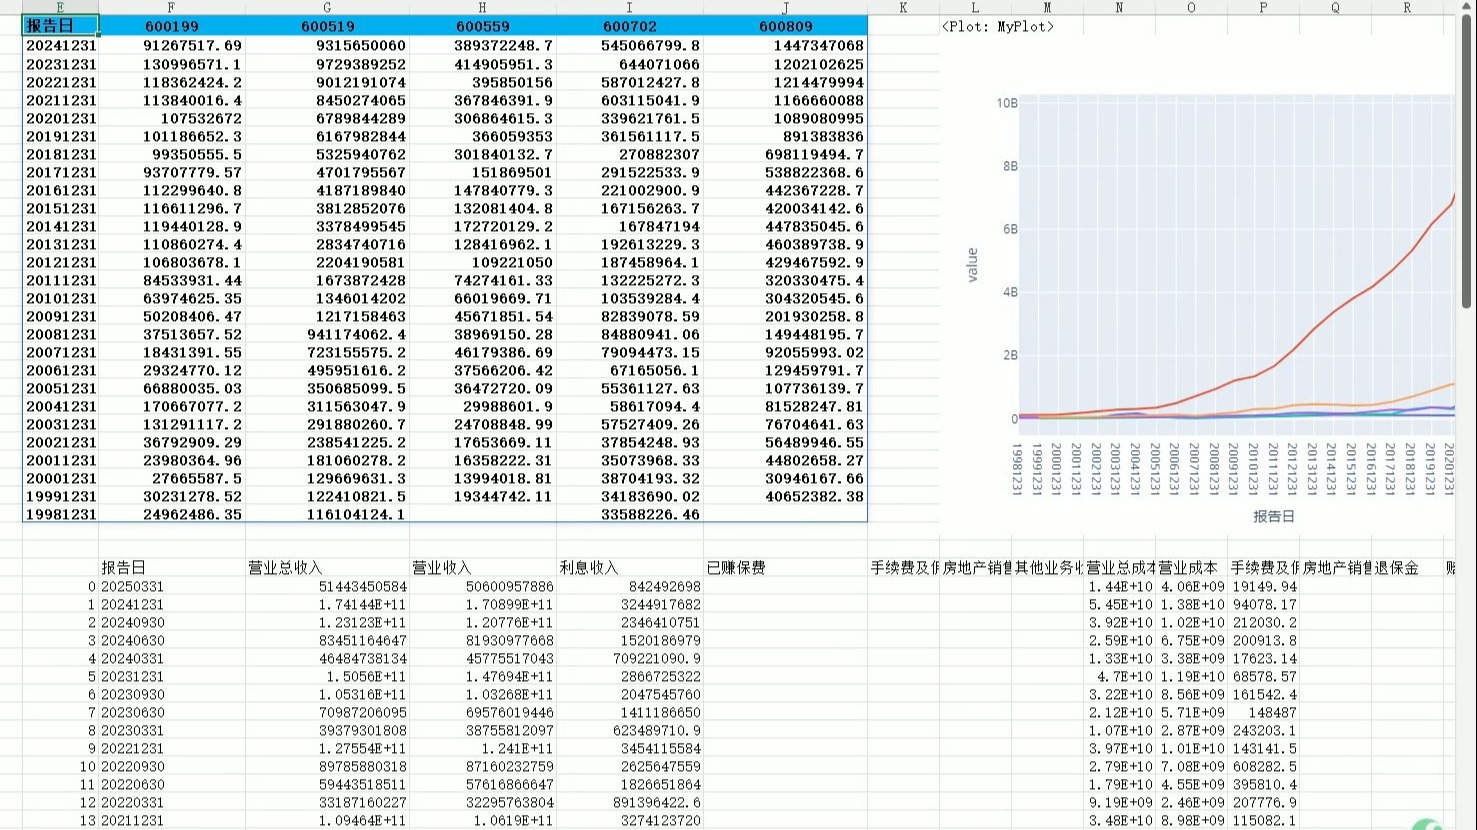Viewport: 1477px width, 830px height.
Task: Click cell with value 2204190581
Action: pos(327,262)
